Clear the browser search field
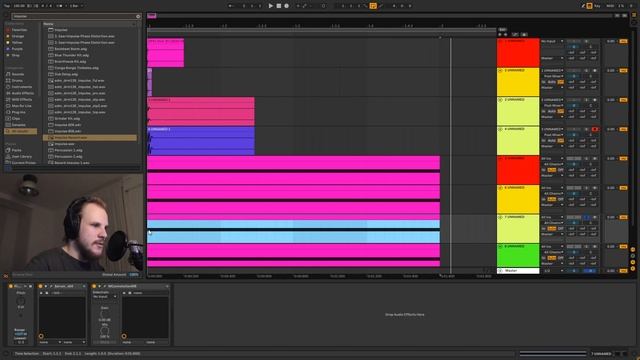This screenshot has width=640, height=360. [x=138, y=16]
